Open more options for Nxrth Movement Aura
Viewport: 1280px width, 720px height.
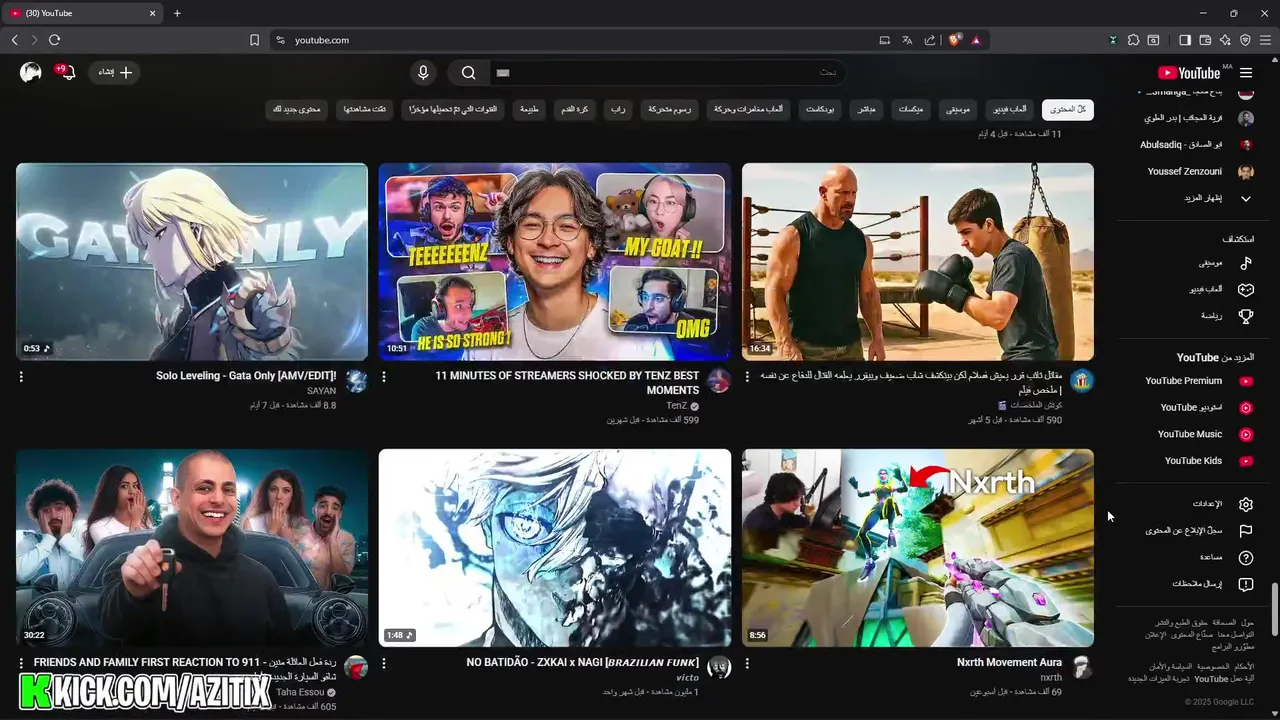pyautogui.click(x=747, y=663)
